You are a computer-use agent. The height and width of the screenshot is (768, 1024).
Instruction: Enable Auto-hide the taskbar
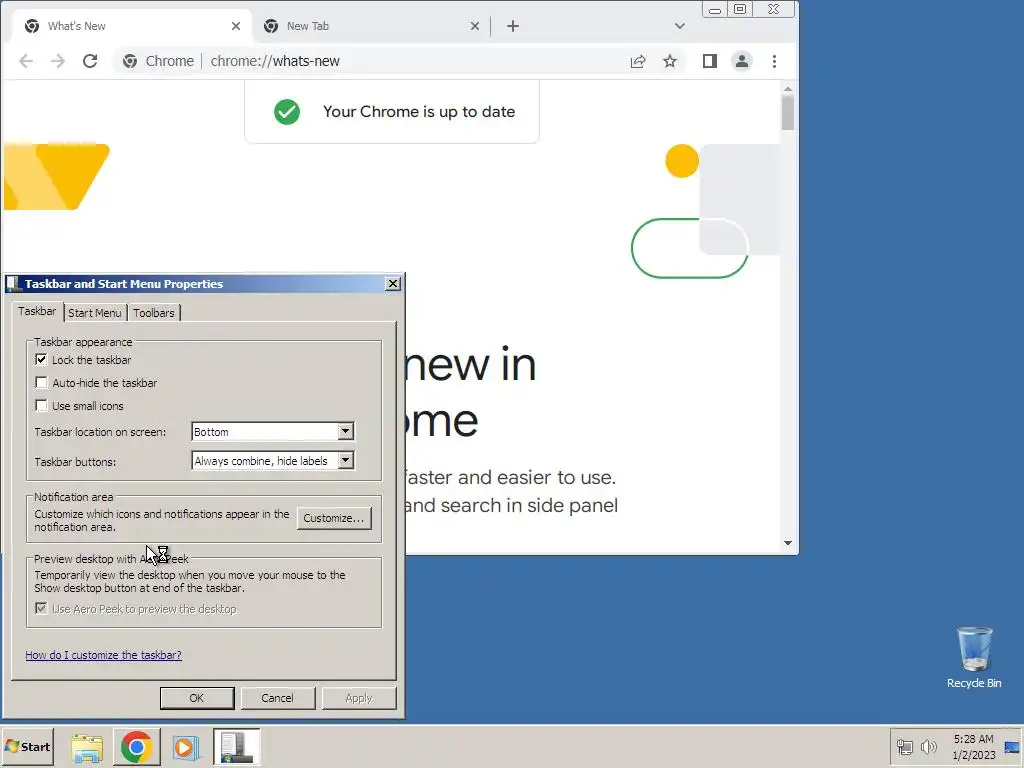click(41, 383)
